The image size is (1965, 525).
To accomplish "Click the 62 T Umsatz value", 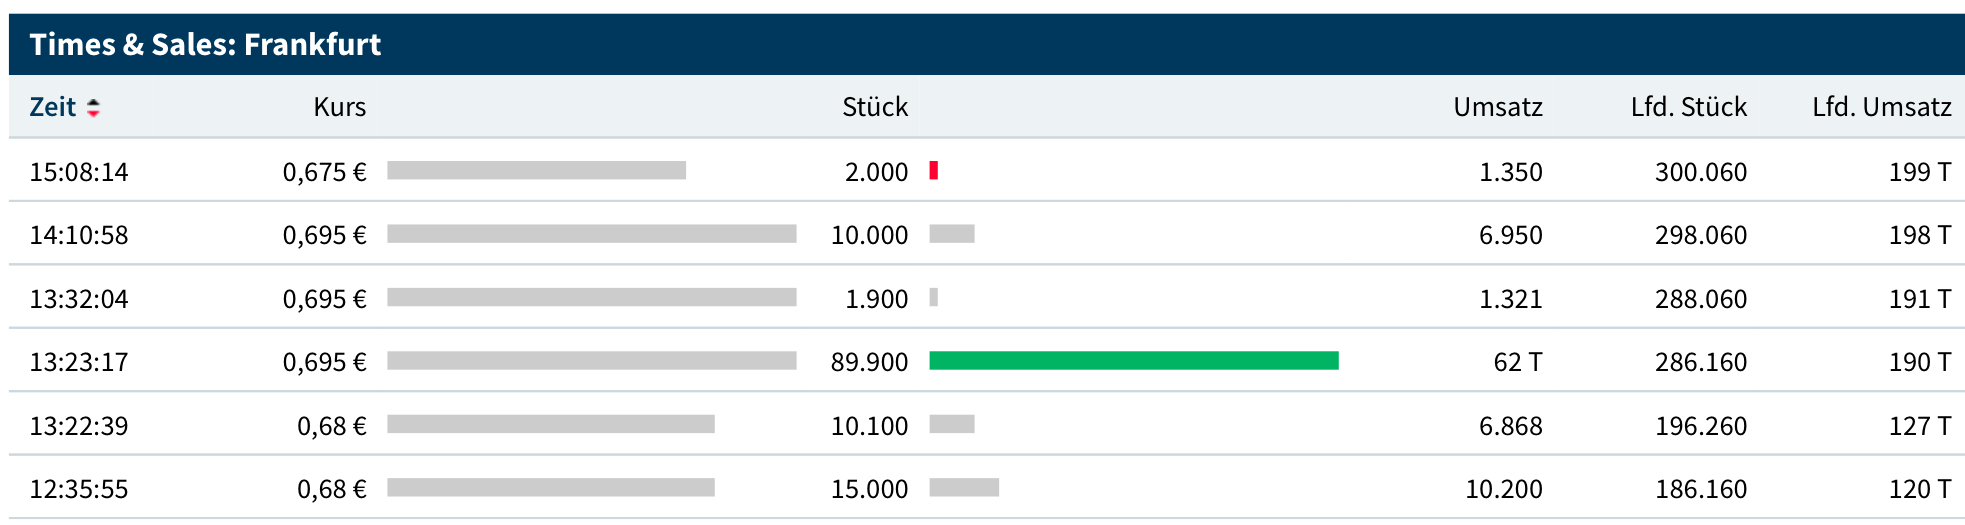I will tap(1517, 362).
